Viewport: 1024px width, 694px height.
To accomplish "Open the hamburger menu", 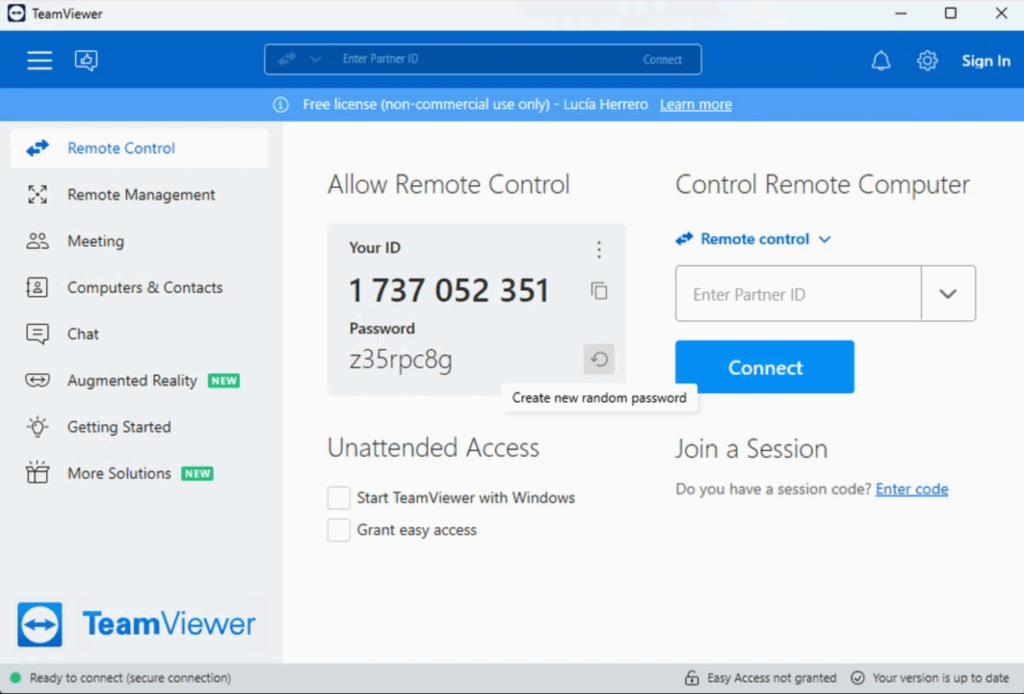I will click(x=39, y=60).
